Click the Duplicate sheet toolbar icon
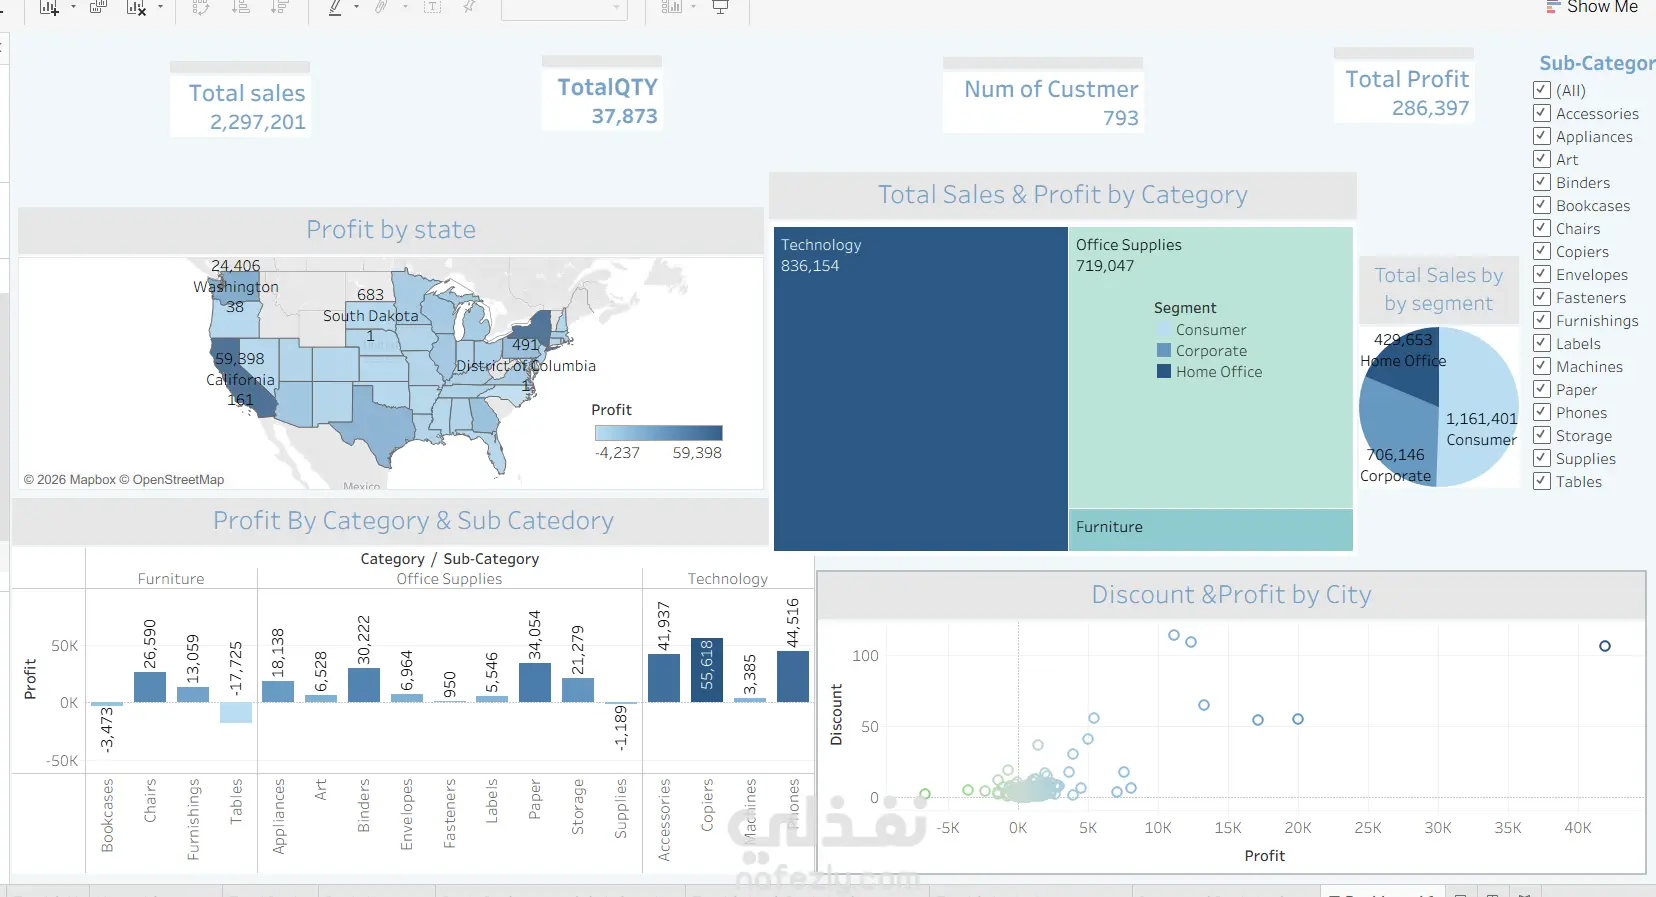The height and width of the screenshot is (897, 1656). [98, 7]
